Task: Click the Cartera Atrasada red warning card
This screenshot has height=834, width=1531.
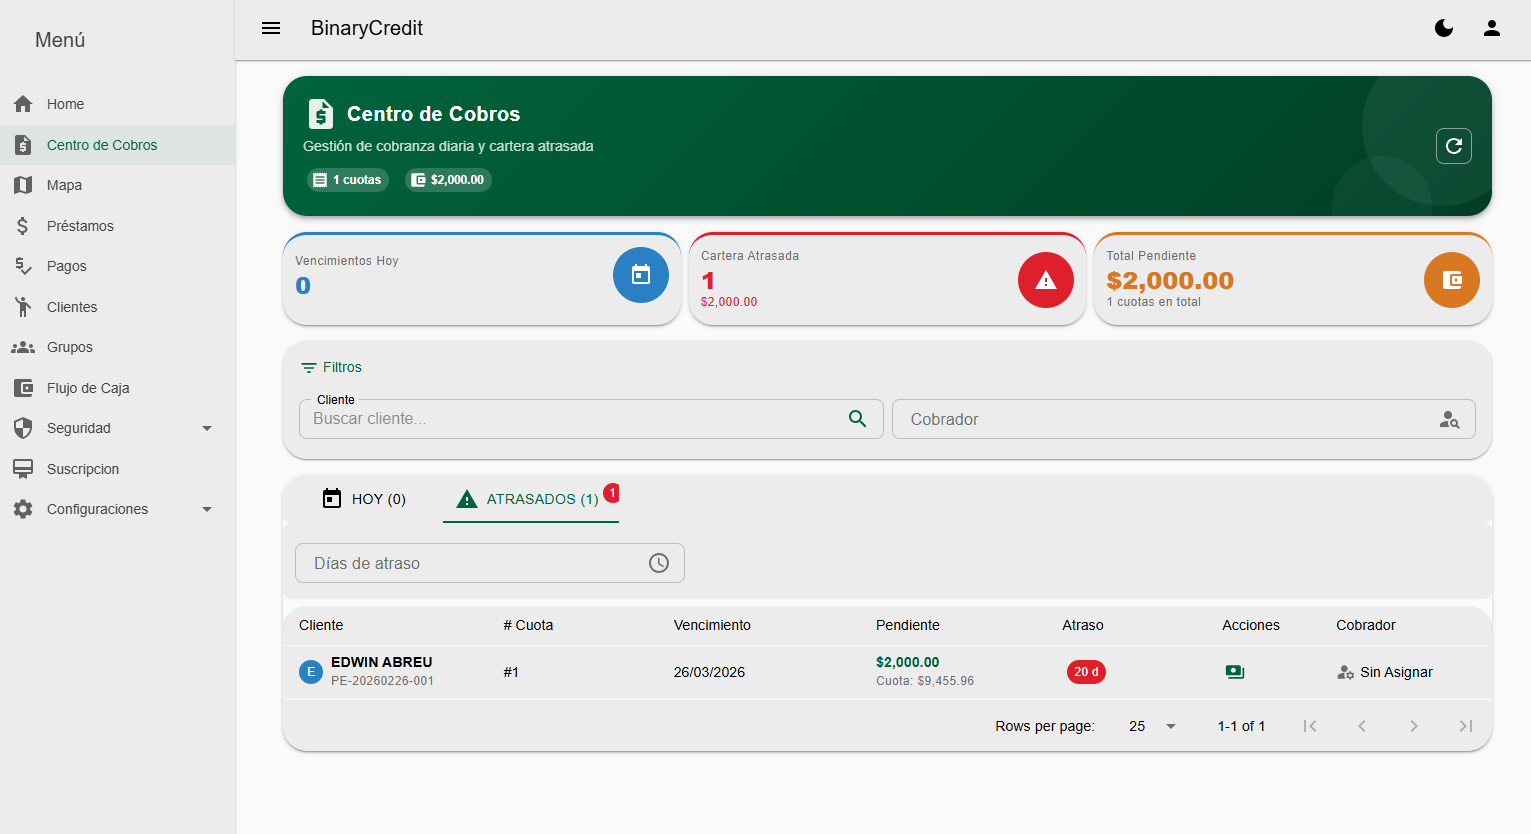Action: pyautogui.click(x=887, y=279)
